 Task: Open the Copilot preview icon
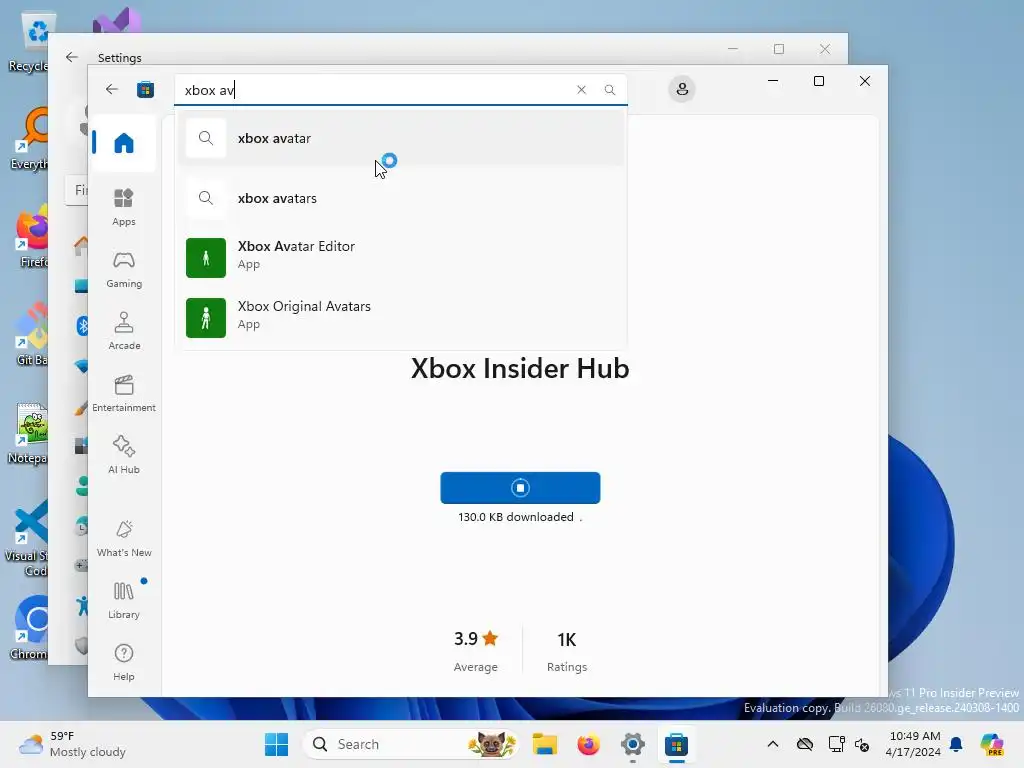(x=992, y=744)
